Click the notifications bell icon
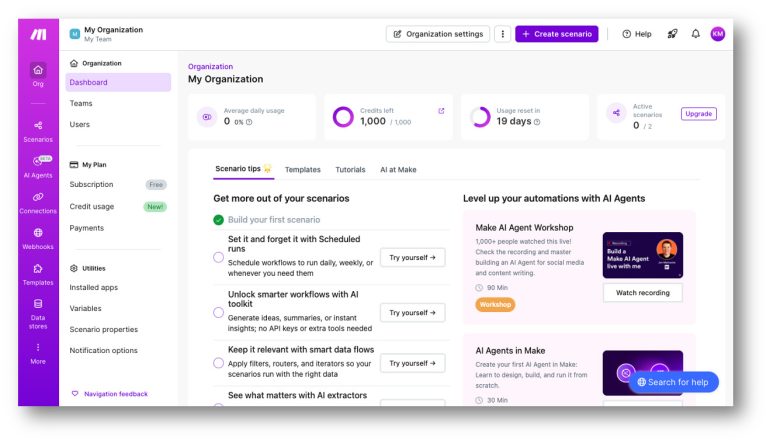Image resolution: width=770 pixels, height=443 pixels. click(696, 34)
